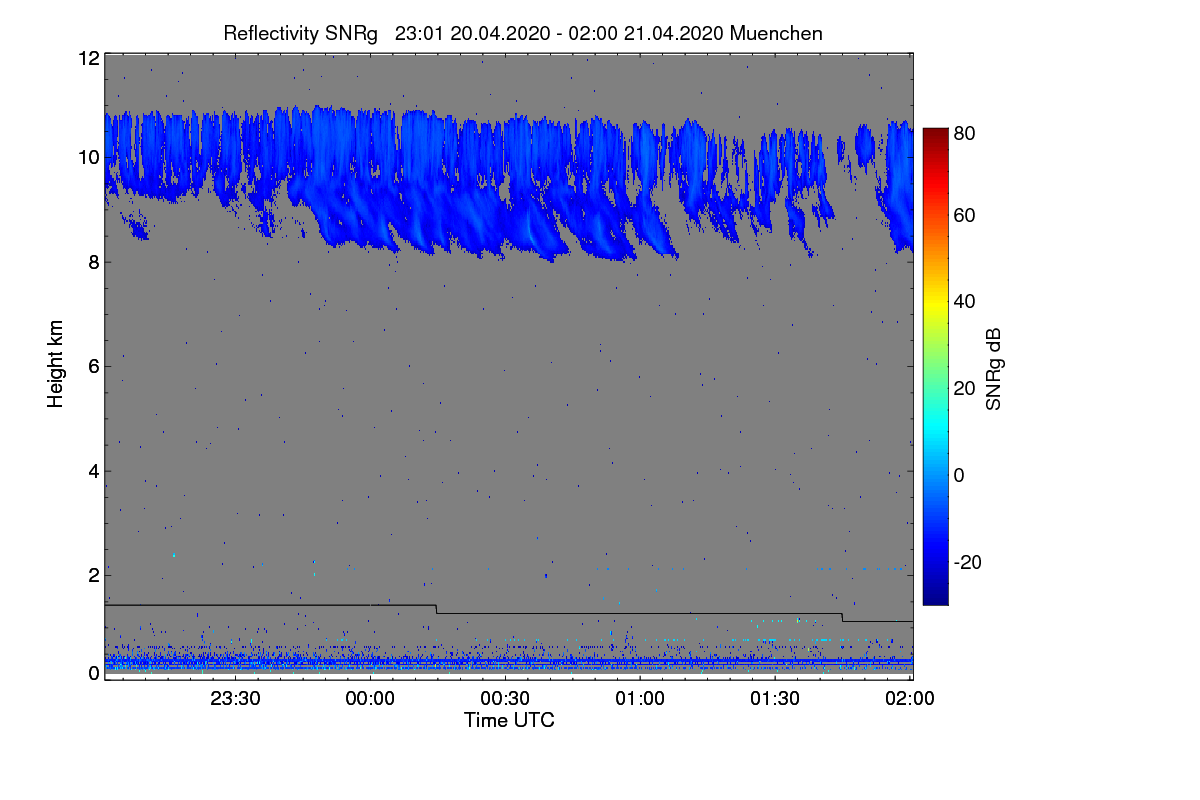
Task: Click the "Muenchen" station name in title
Action: [776, 33]
